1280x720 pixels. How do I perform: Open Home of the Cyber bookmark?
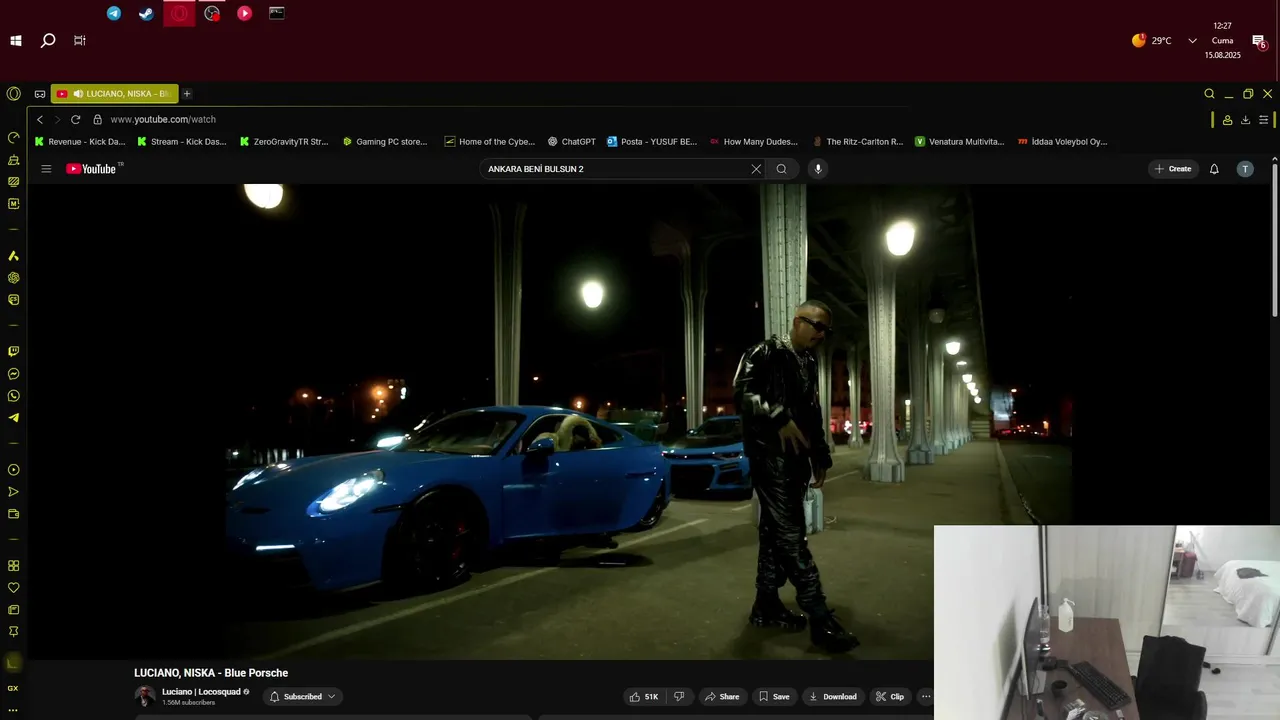pyautogui.click(x=490, y=142)
